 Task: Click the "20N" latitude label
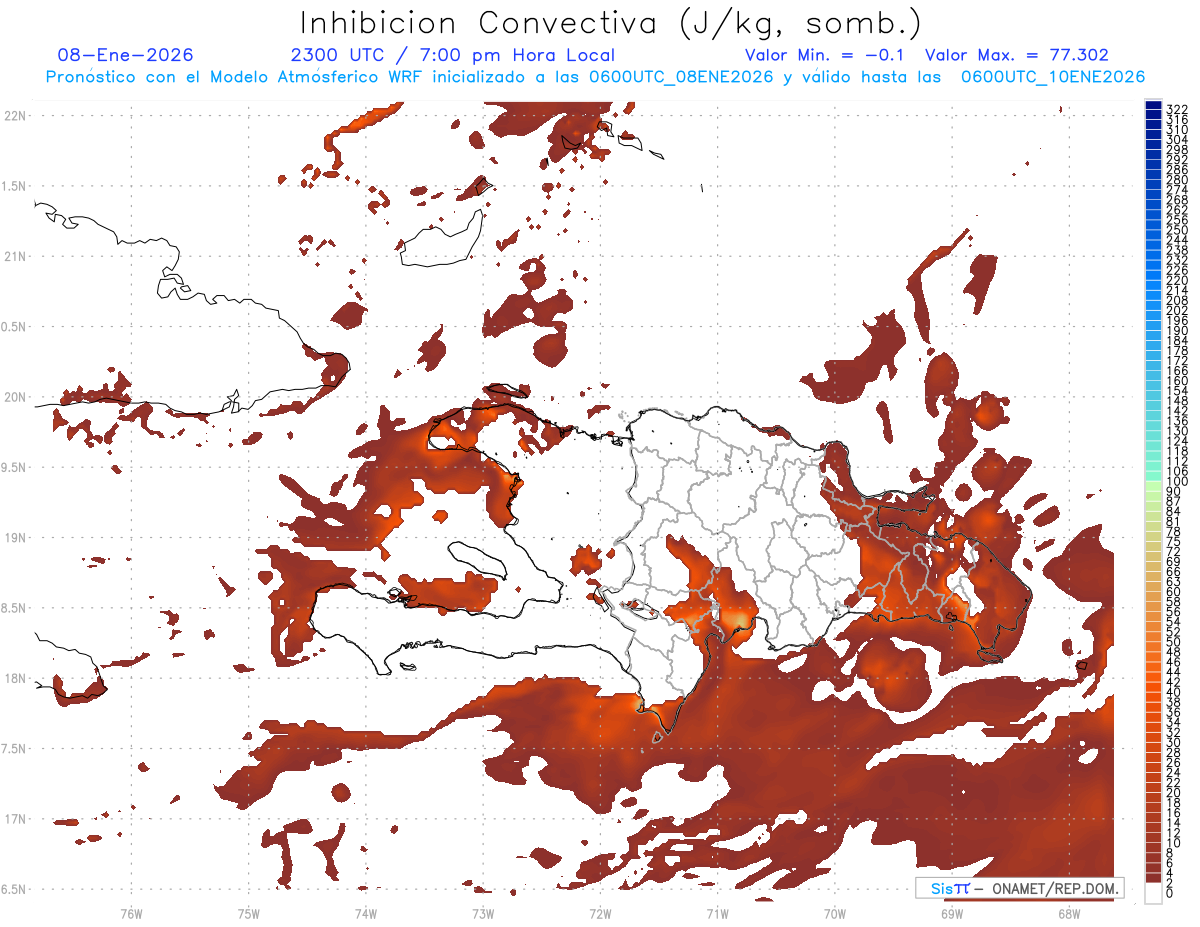point(15,397)
